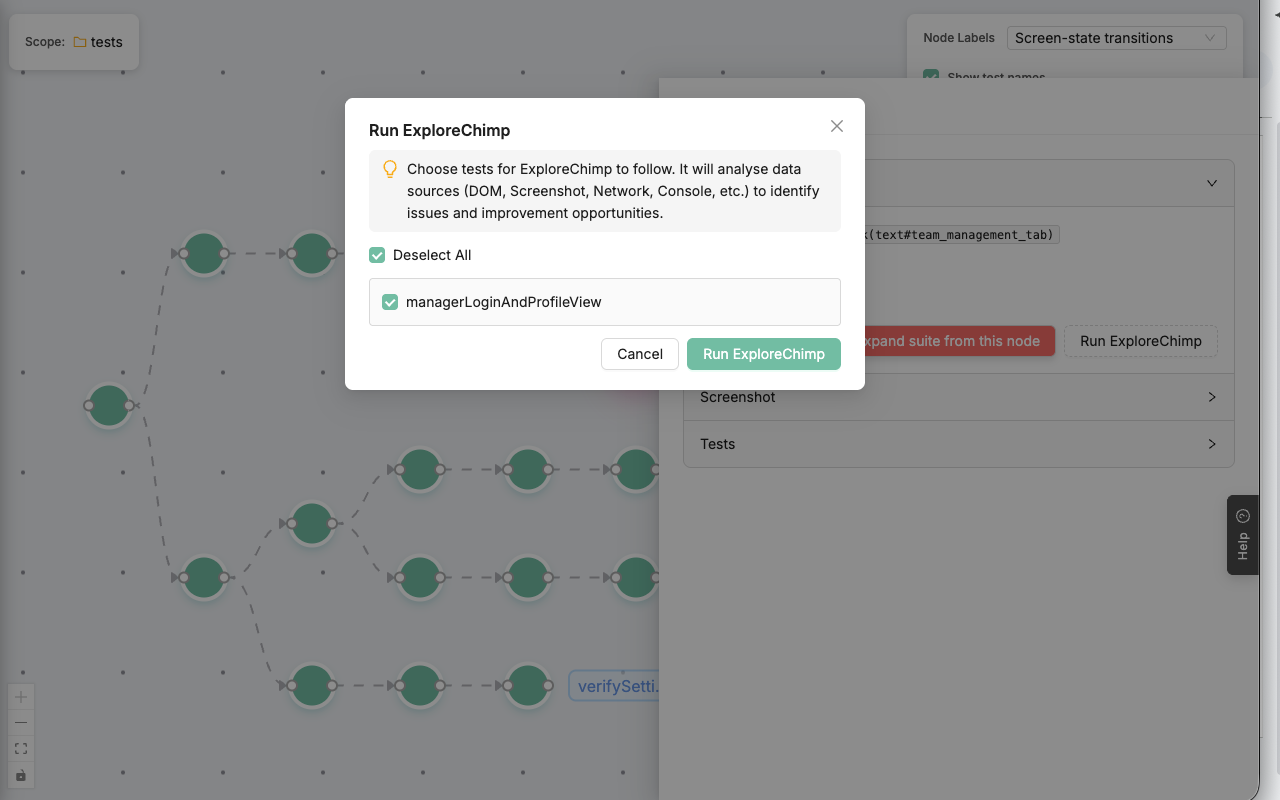Screen dimensions: 1280x800
Task: Click the lightbulb hint icon
Action: (x=390, y=170)
